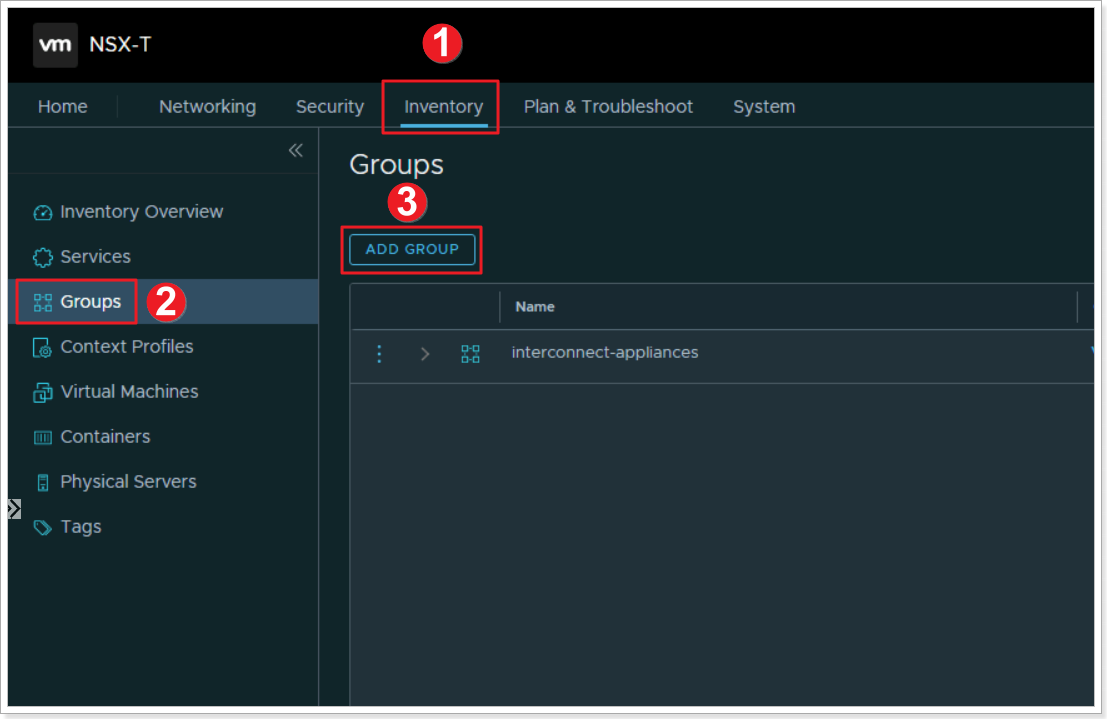
Task: Click the Tags icon
Action: pyautogui.click(x=42, y=528)
